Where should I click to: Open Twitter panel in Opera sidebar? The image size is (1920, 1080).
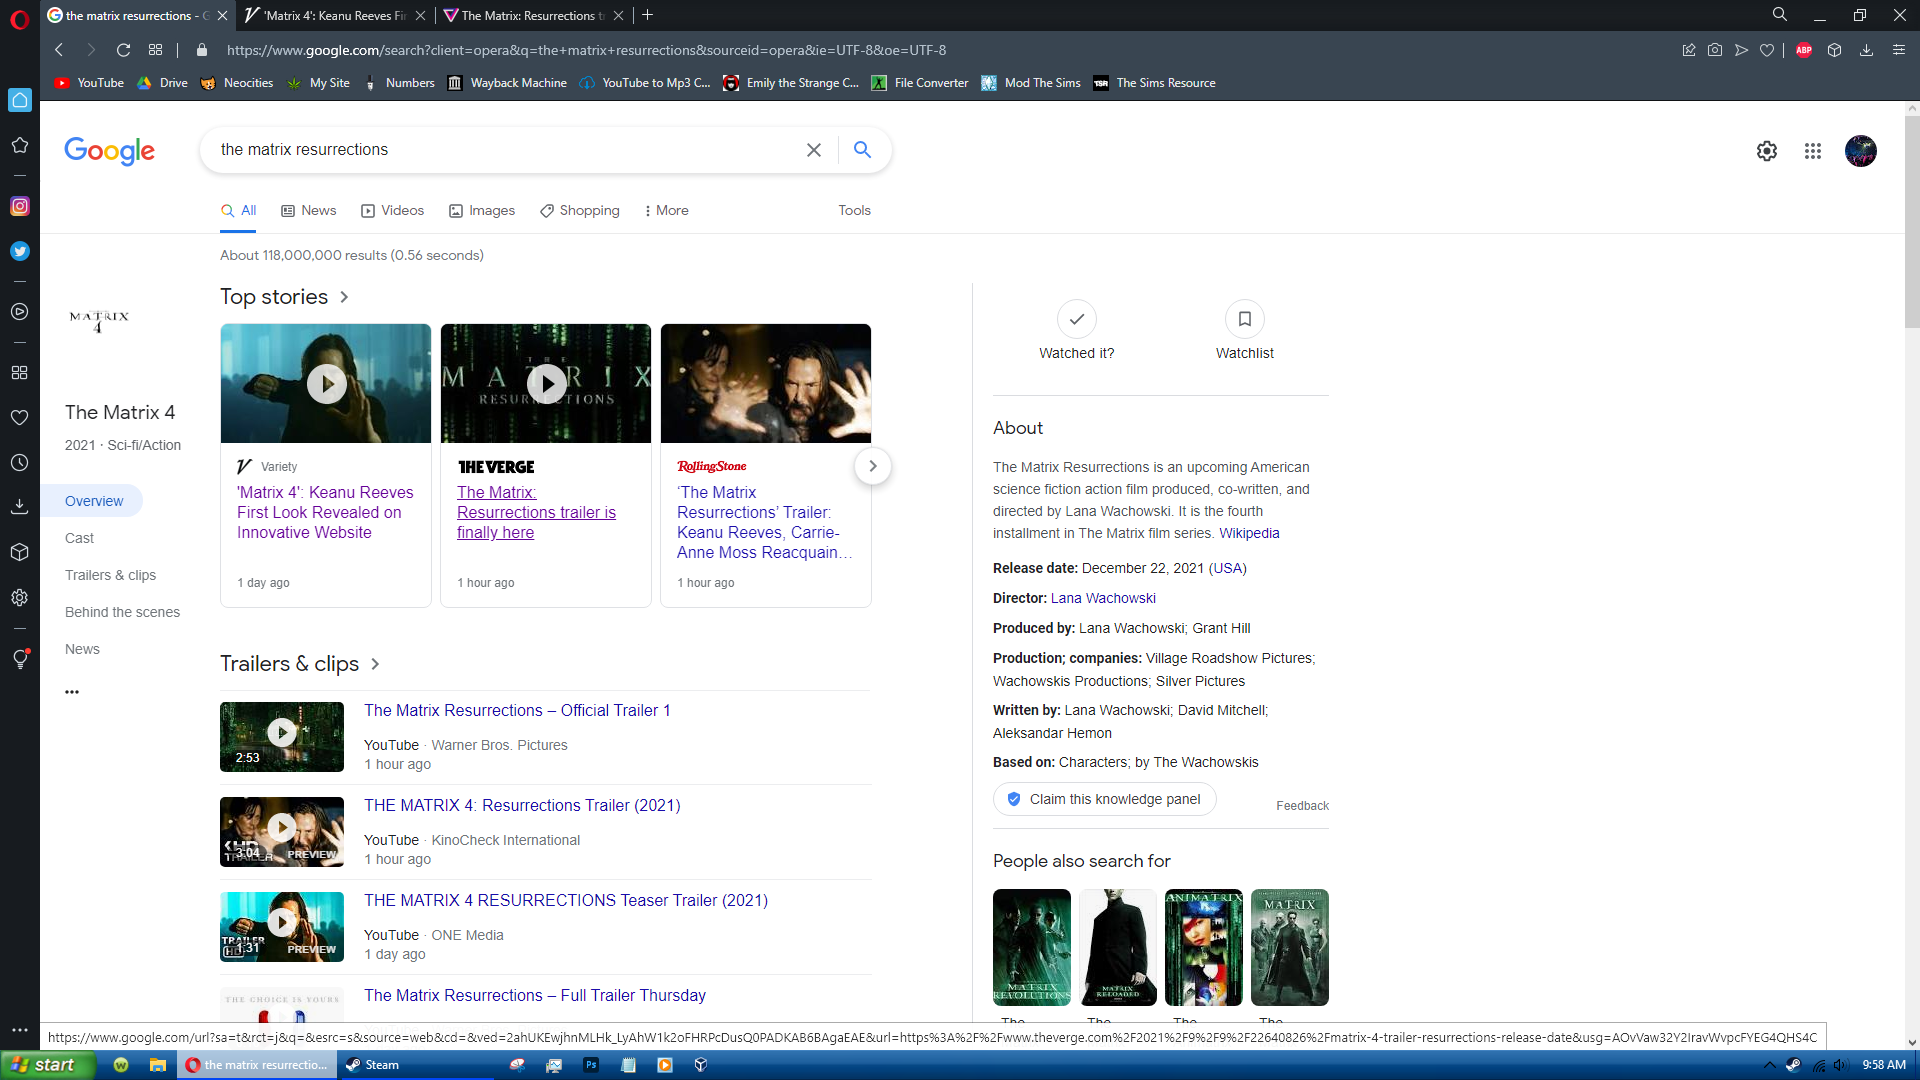coord(20,251)
